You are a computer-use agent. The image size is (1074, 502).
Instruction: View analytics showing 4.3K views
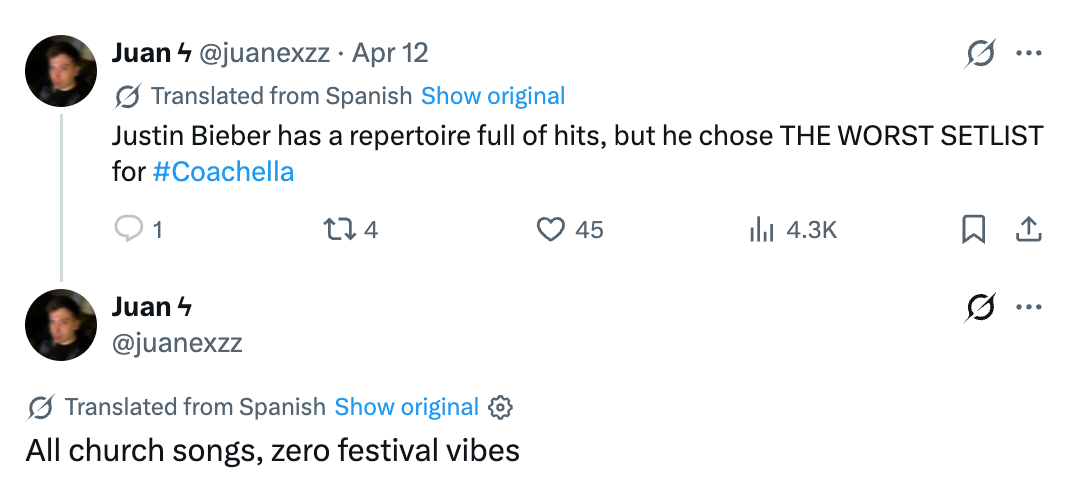coord(762,230)
